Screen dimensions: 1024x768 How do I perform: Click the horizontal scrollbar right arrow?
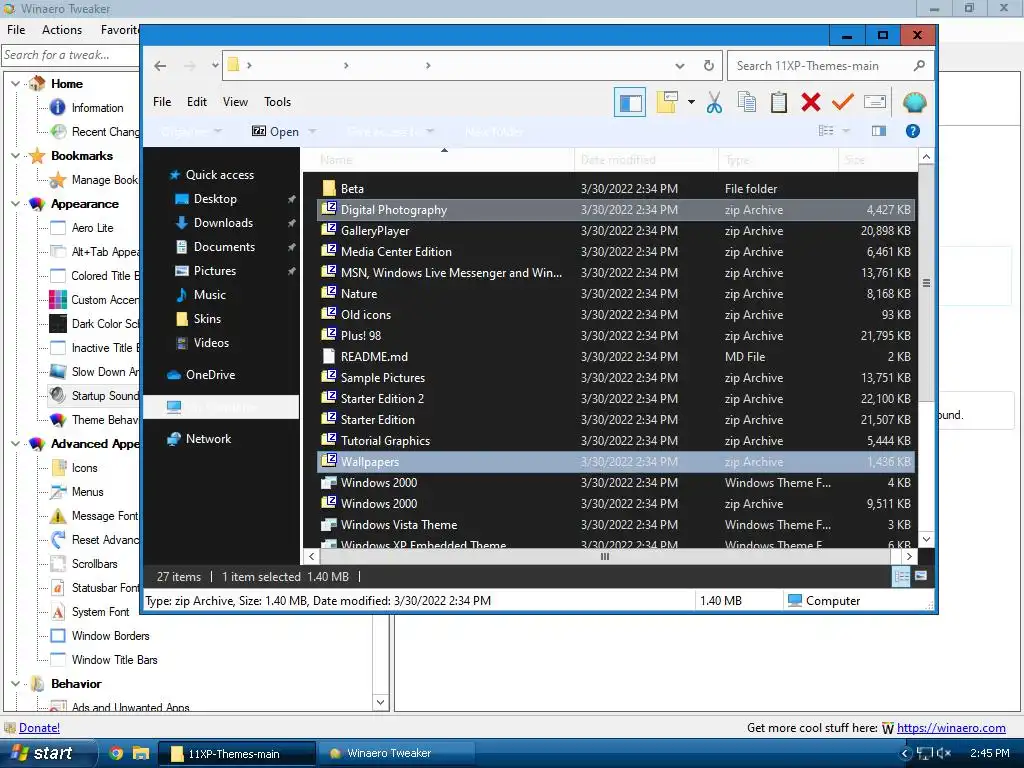pos(909,556)
